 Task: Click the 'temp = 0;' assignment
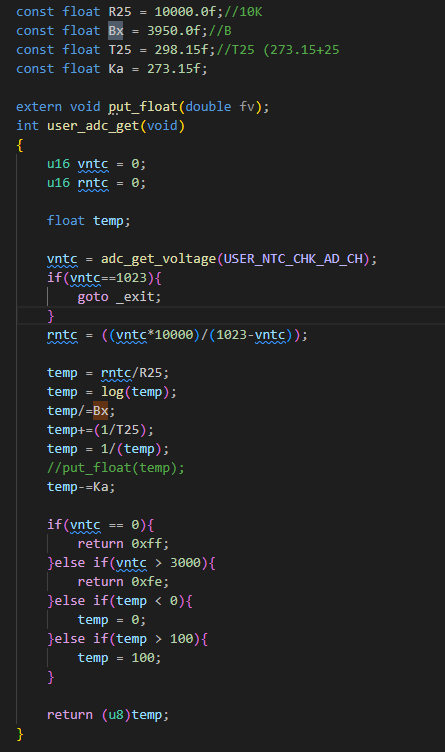click(x=112, y=620)
